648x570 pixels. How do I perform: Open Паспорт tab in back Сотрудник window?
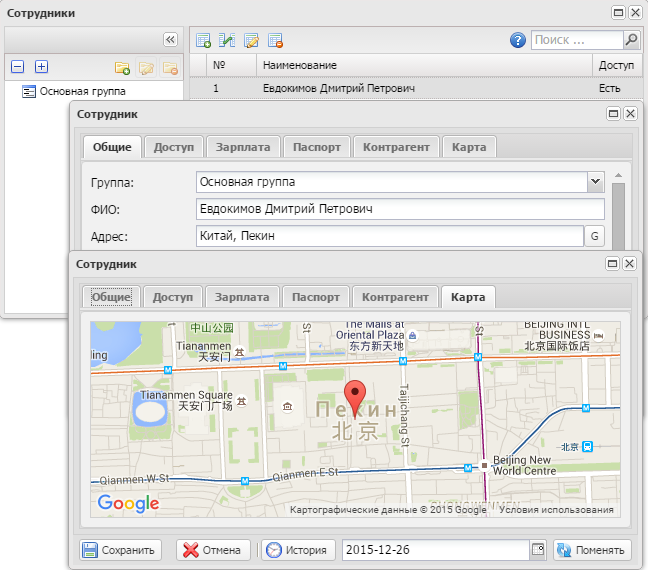pos(317,147)
